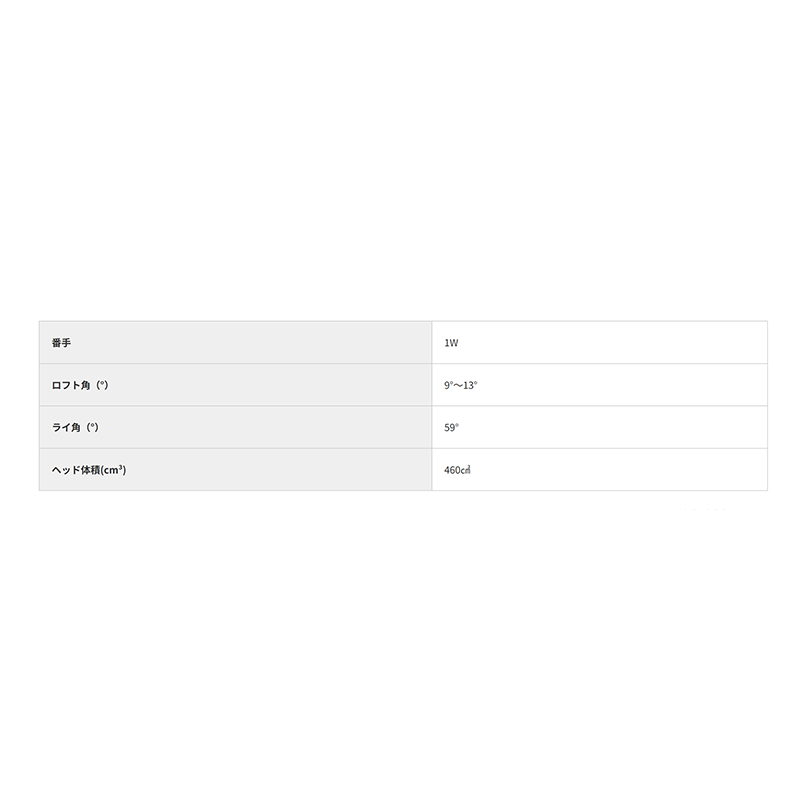Select the 460cm³ head volume value
The width and height of the screenshot is (800, 800).
[600, 470]
